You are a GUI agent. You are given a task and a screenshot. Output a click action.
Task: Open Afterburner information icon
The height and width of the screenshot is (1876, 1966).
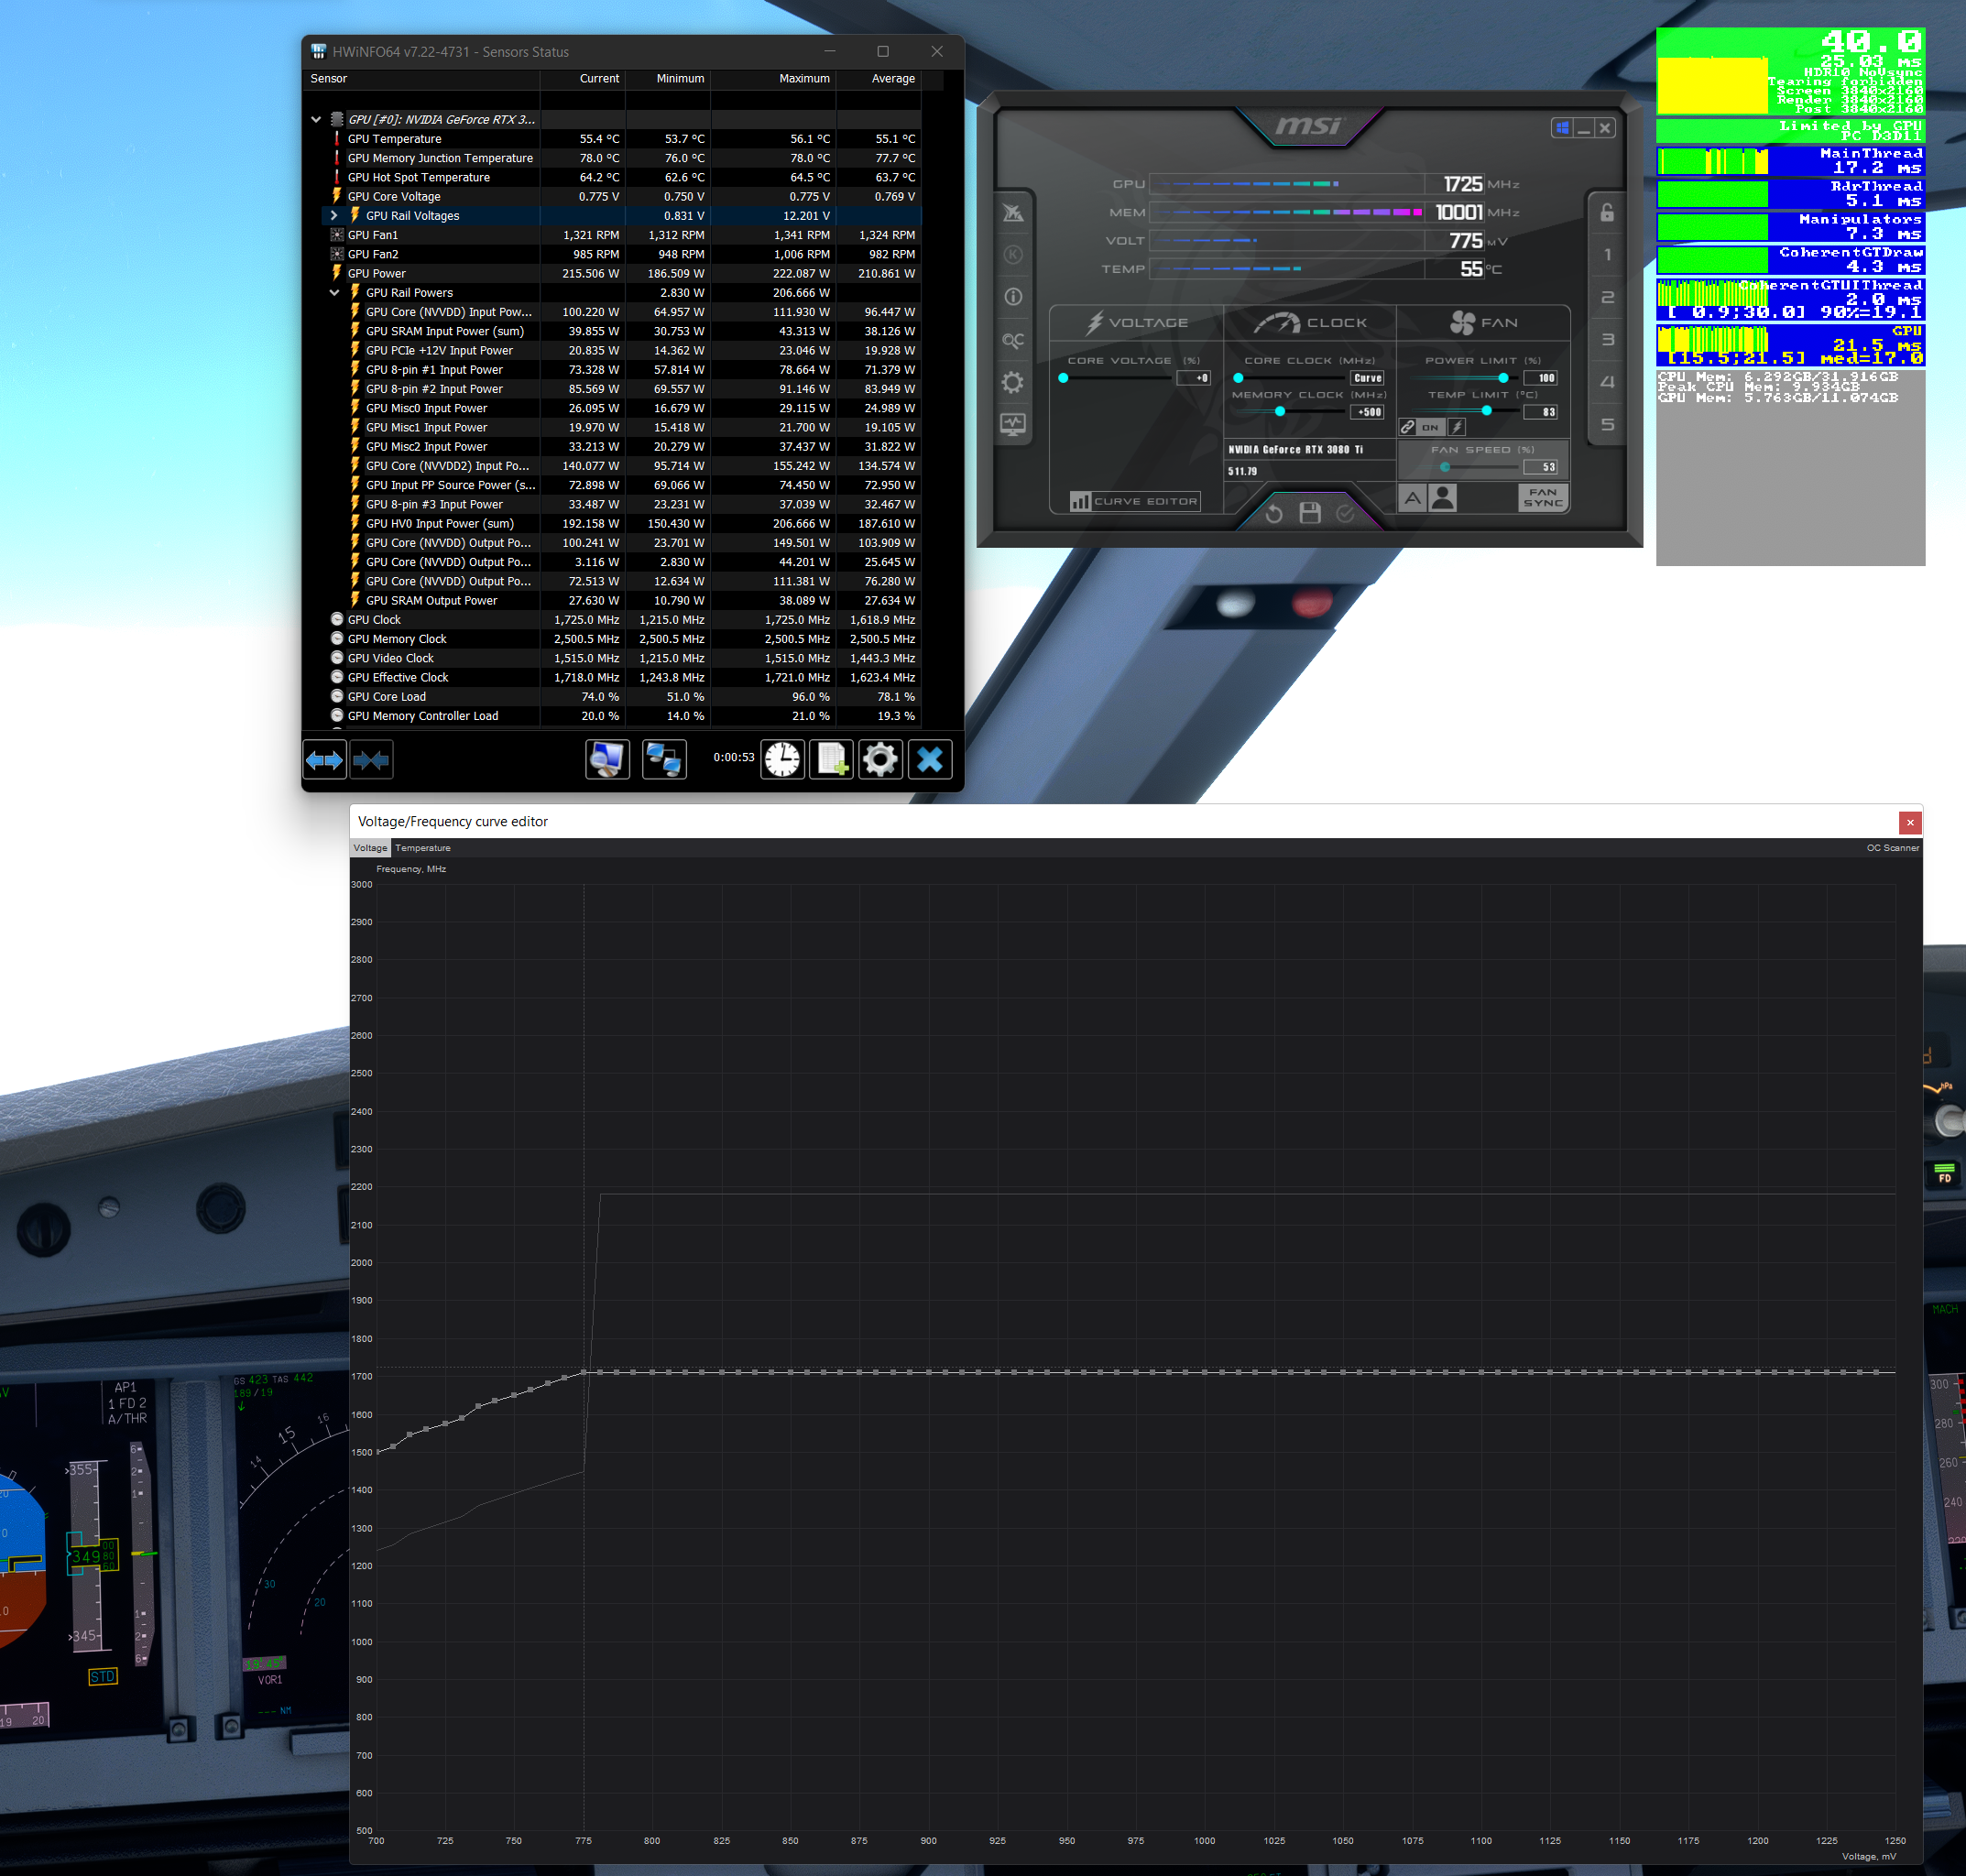(1013, 297)
